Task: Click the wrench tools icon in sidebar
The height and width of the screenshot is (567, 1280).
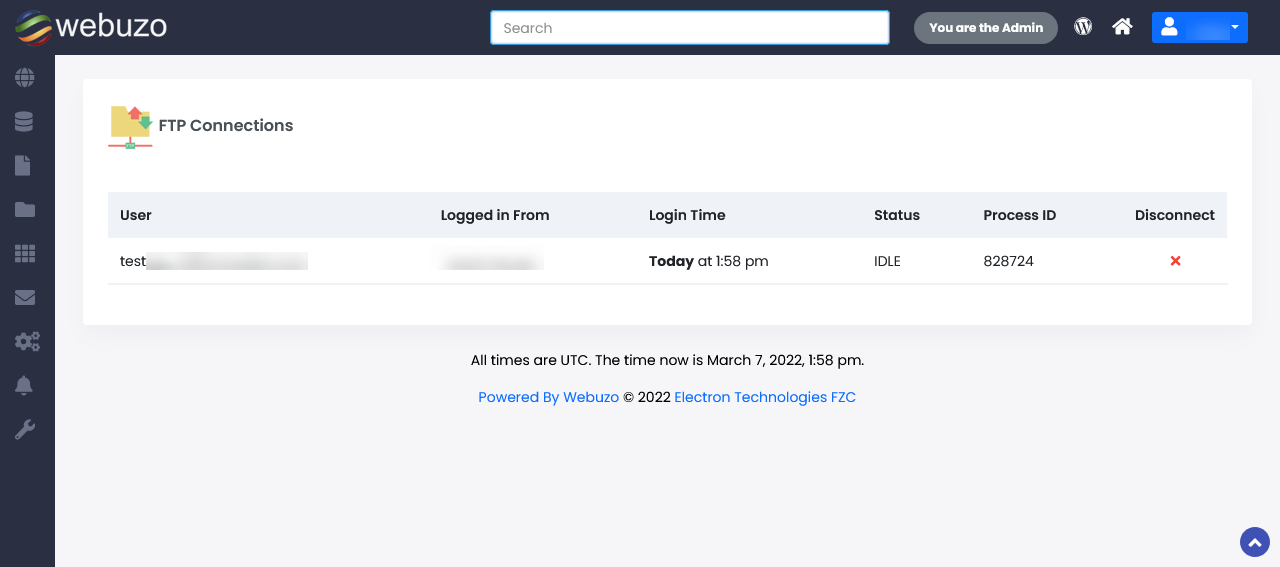Action: pos(25,430)
